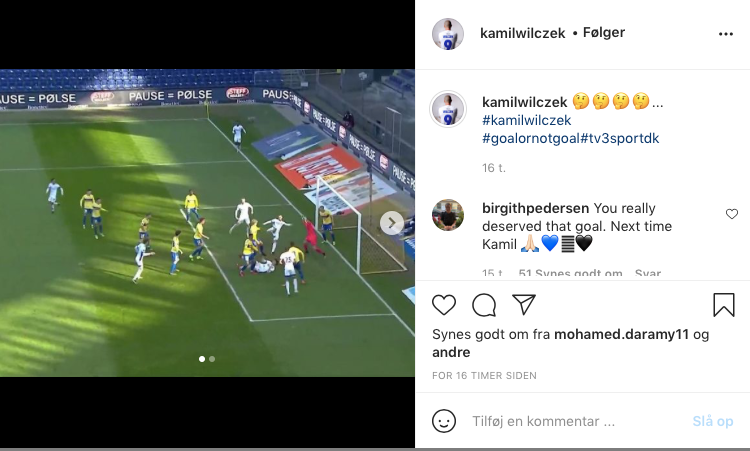The height and width of the screenshot is (451, 750).
Task: Save post using bookmark icon
Action: click(724, 305)
